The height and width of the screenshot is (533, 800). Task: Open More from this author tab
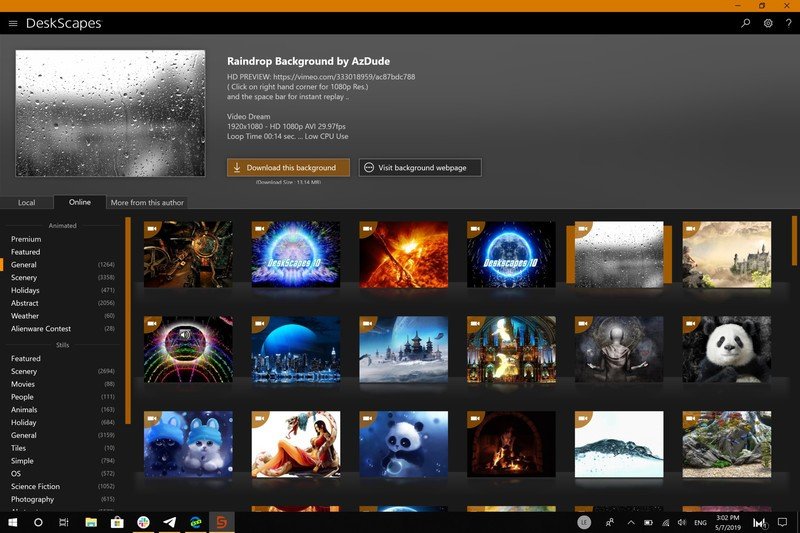coord(147,202)
